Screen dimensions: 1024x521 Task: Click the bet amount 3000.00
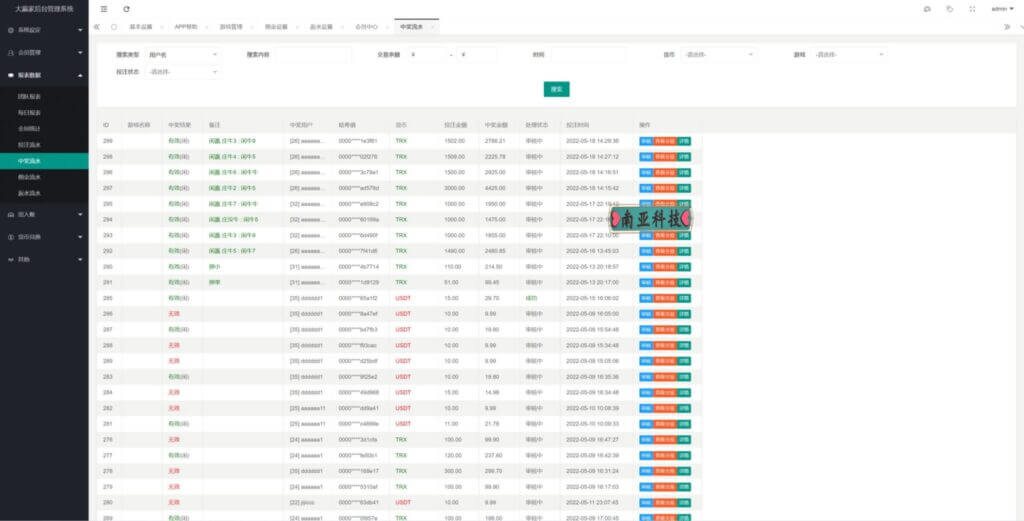(x=455, y=188)
